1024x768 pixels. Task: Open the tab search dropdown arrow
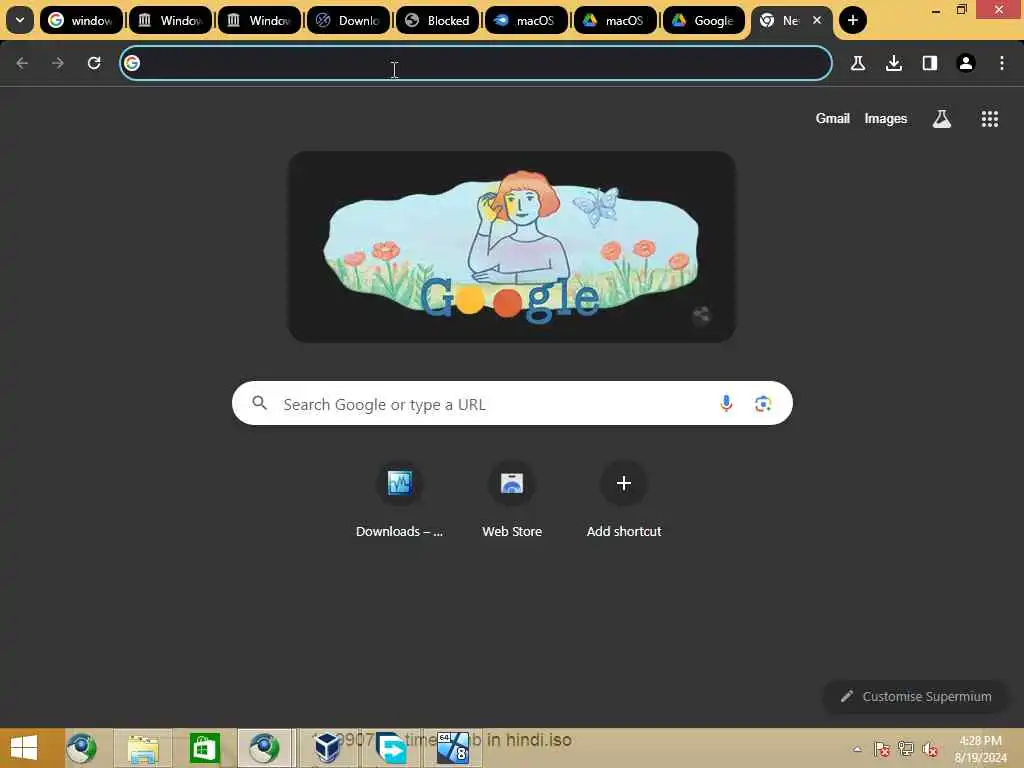[x=20, y=20]
